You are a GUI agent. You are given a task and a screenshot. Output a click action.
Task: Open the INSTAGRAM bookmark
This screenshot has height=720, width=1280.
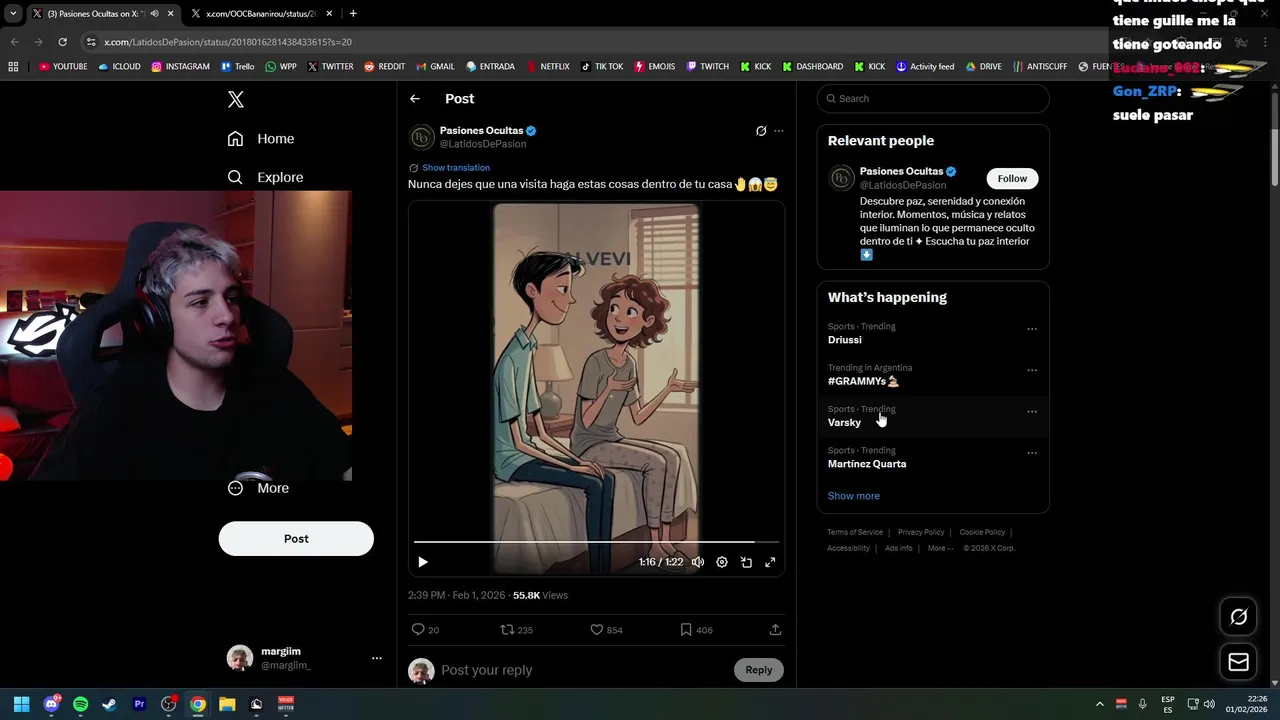click(181, 67)
